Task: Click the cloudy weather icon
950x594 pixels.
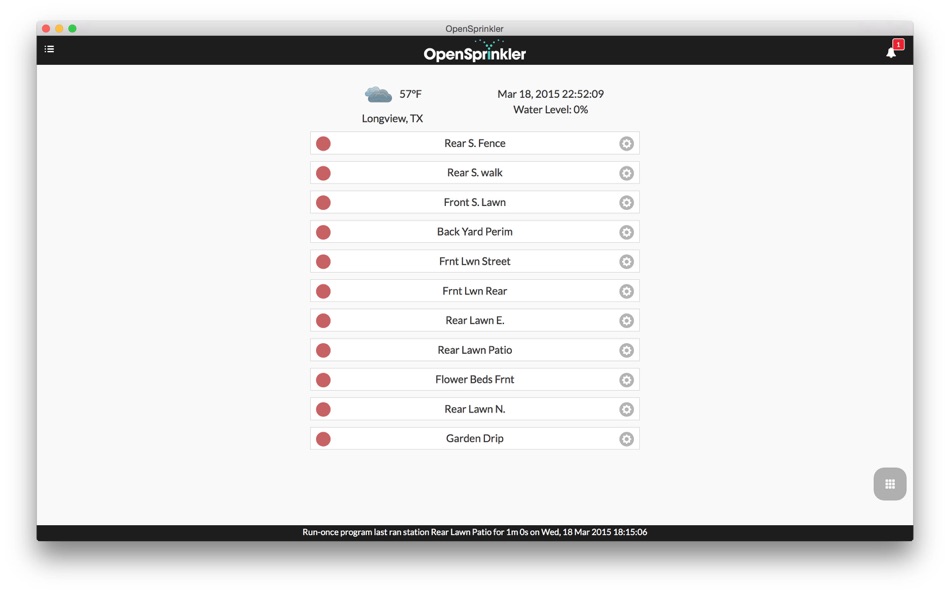Action: [378, 95]
